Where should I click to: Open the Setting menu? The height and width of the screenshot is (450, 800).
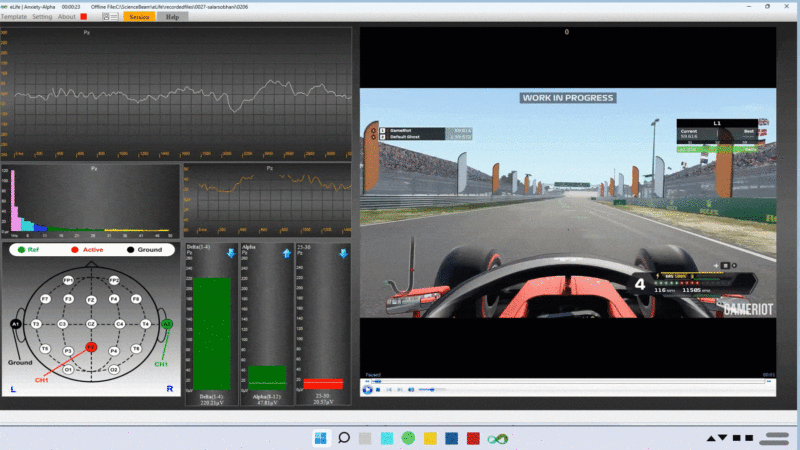point(42,17)
